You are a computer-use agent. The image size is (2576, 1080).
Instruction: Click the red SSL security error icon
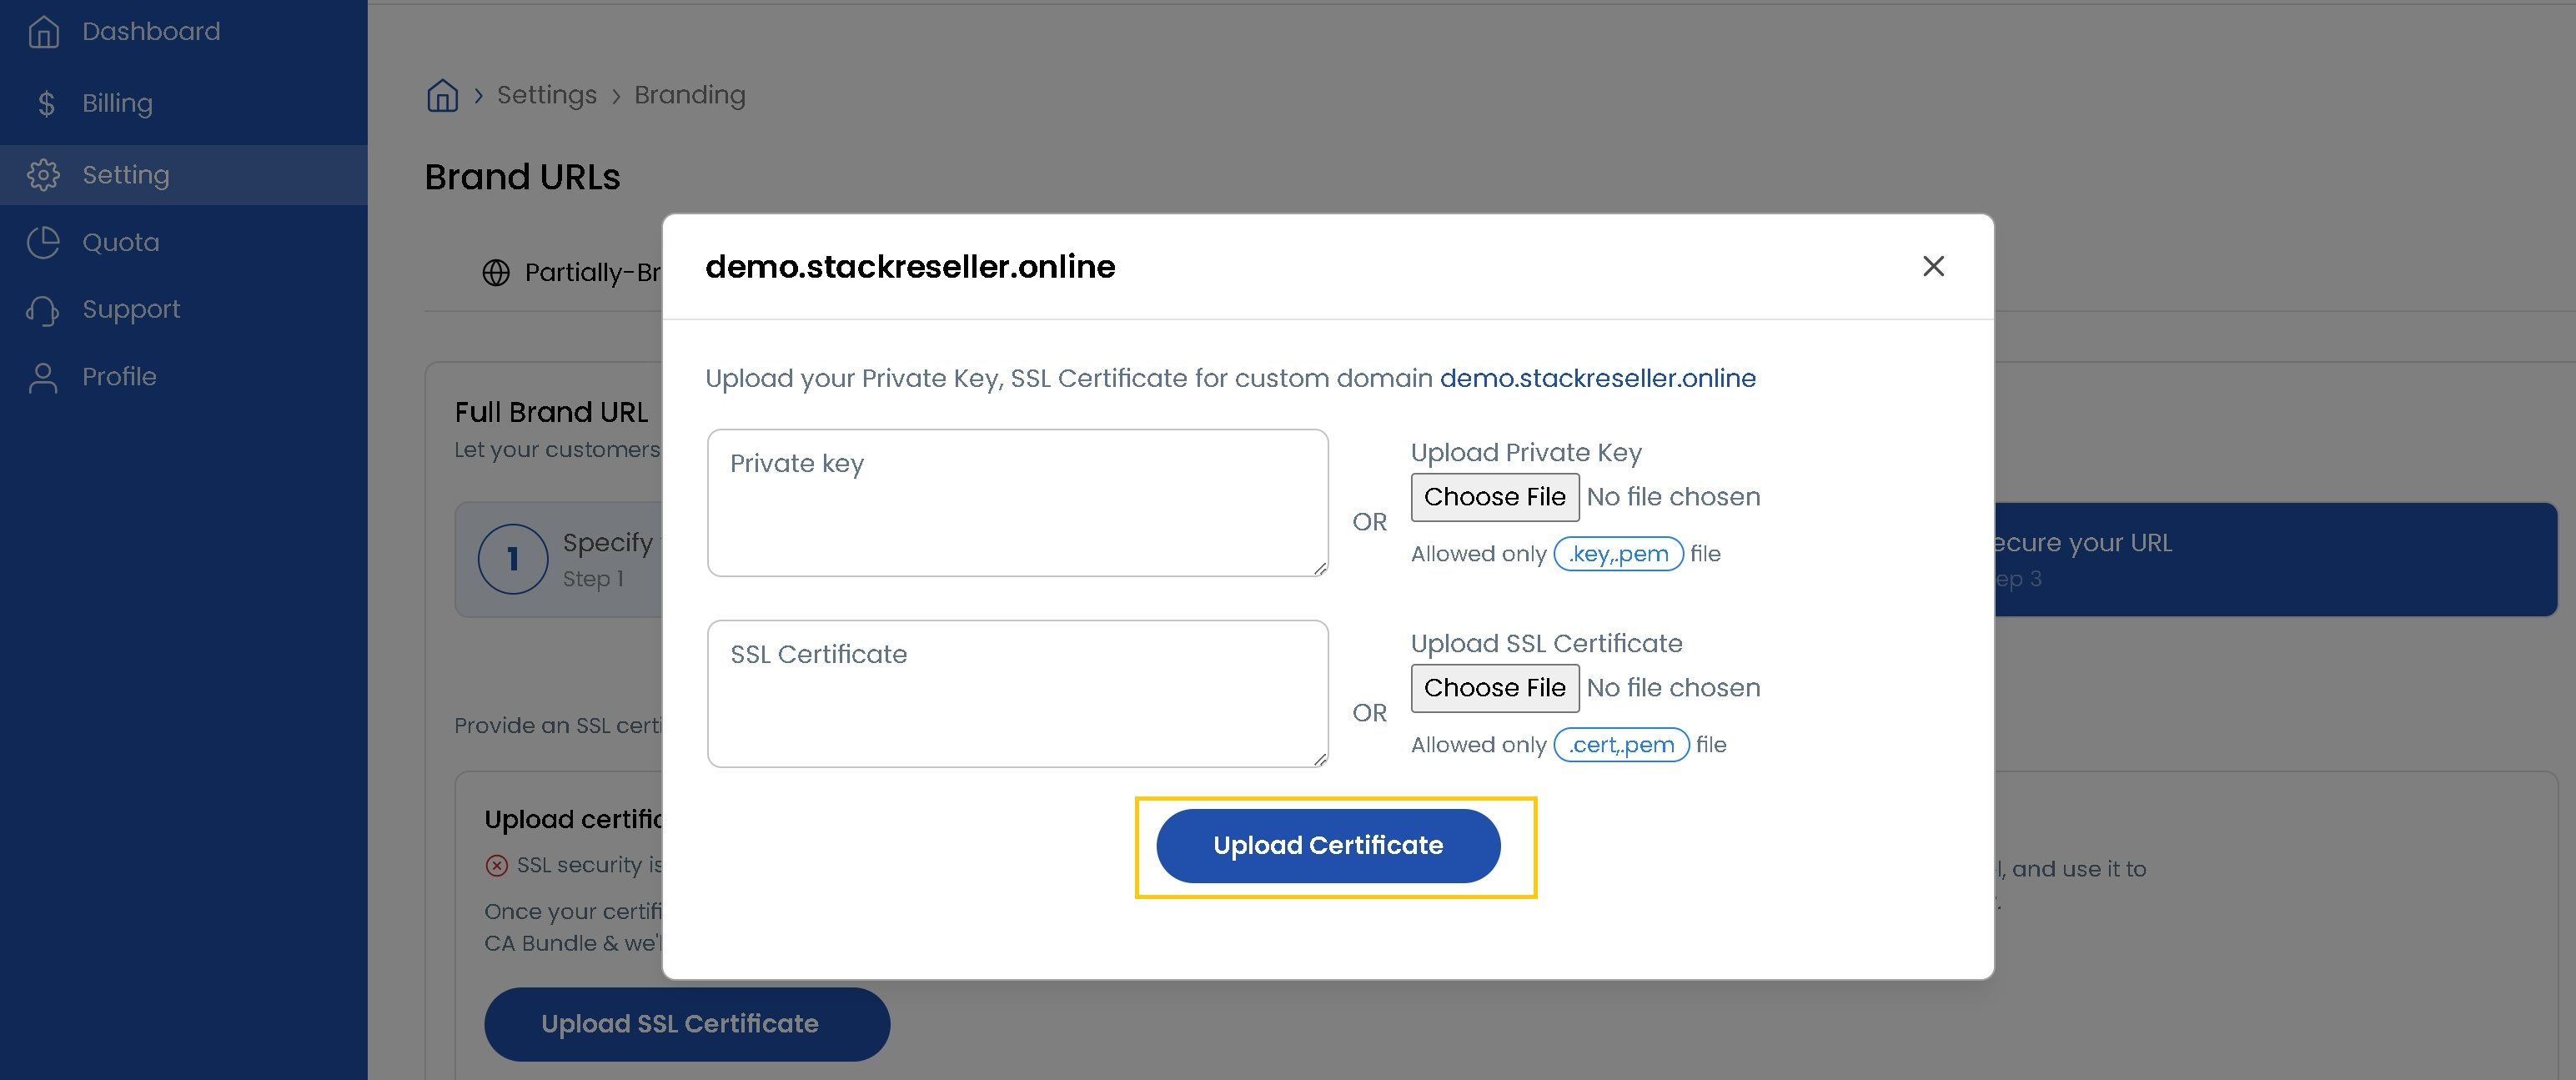pyautogui.click(x=498, y=865)
